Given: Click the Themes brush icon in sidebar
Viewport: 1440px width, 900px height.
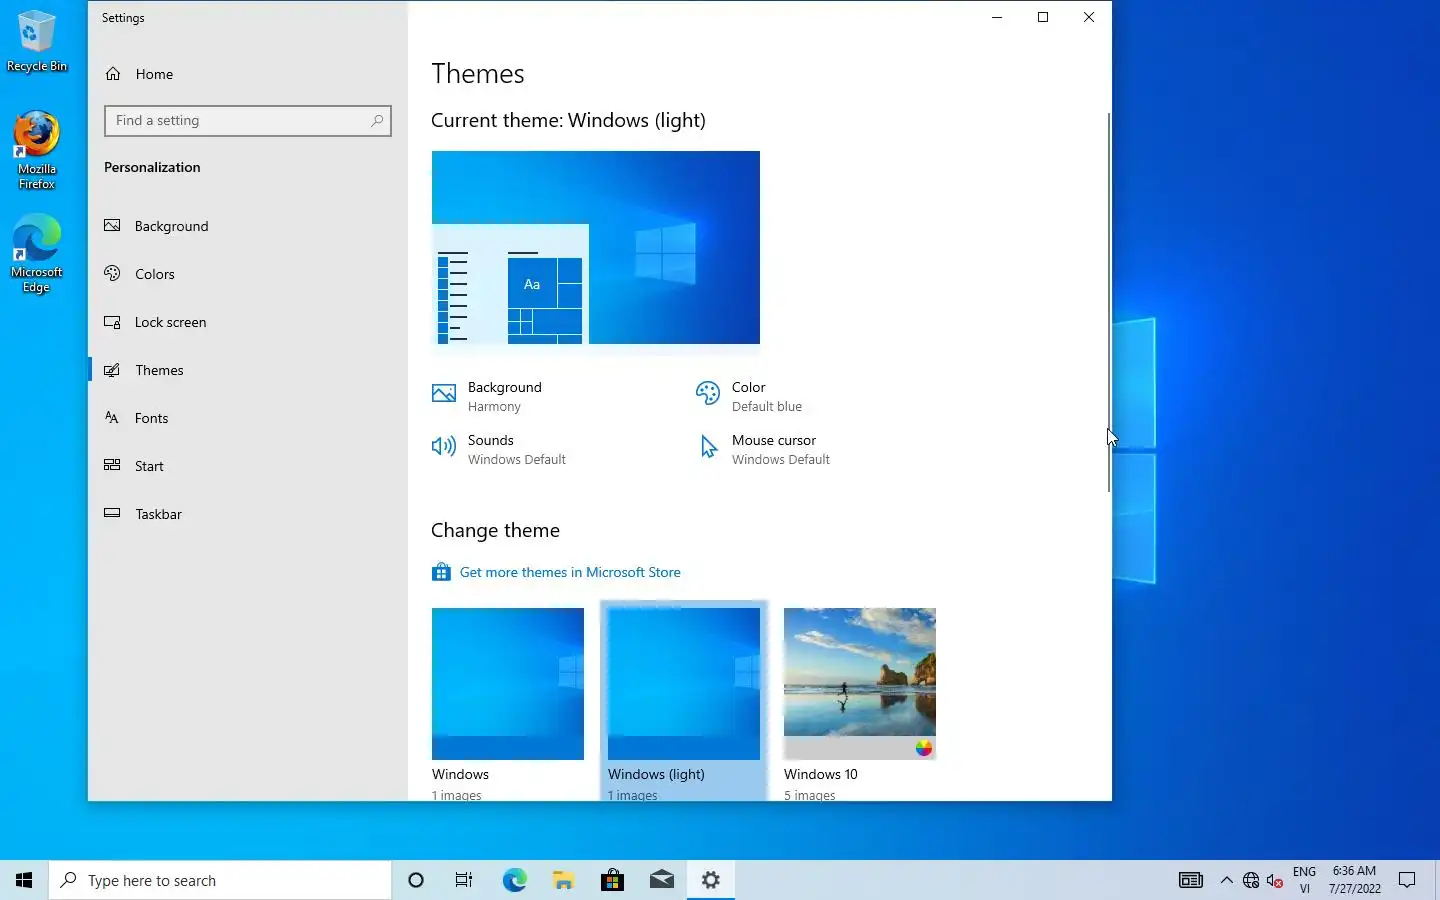Looking at the screenshot, I should [x=112, y=370].
